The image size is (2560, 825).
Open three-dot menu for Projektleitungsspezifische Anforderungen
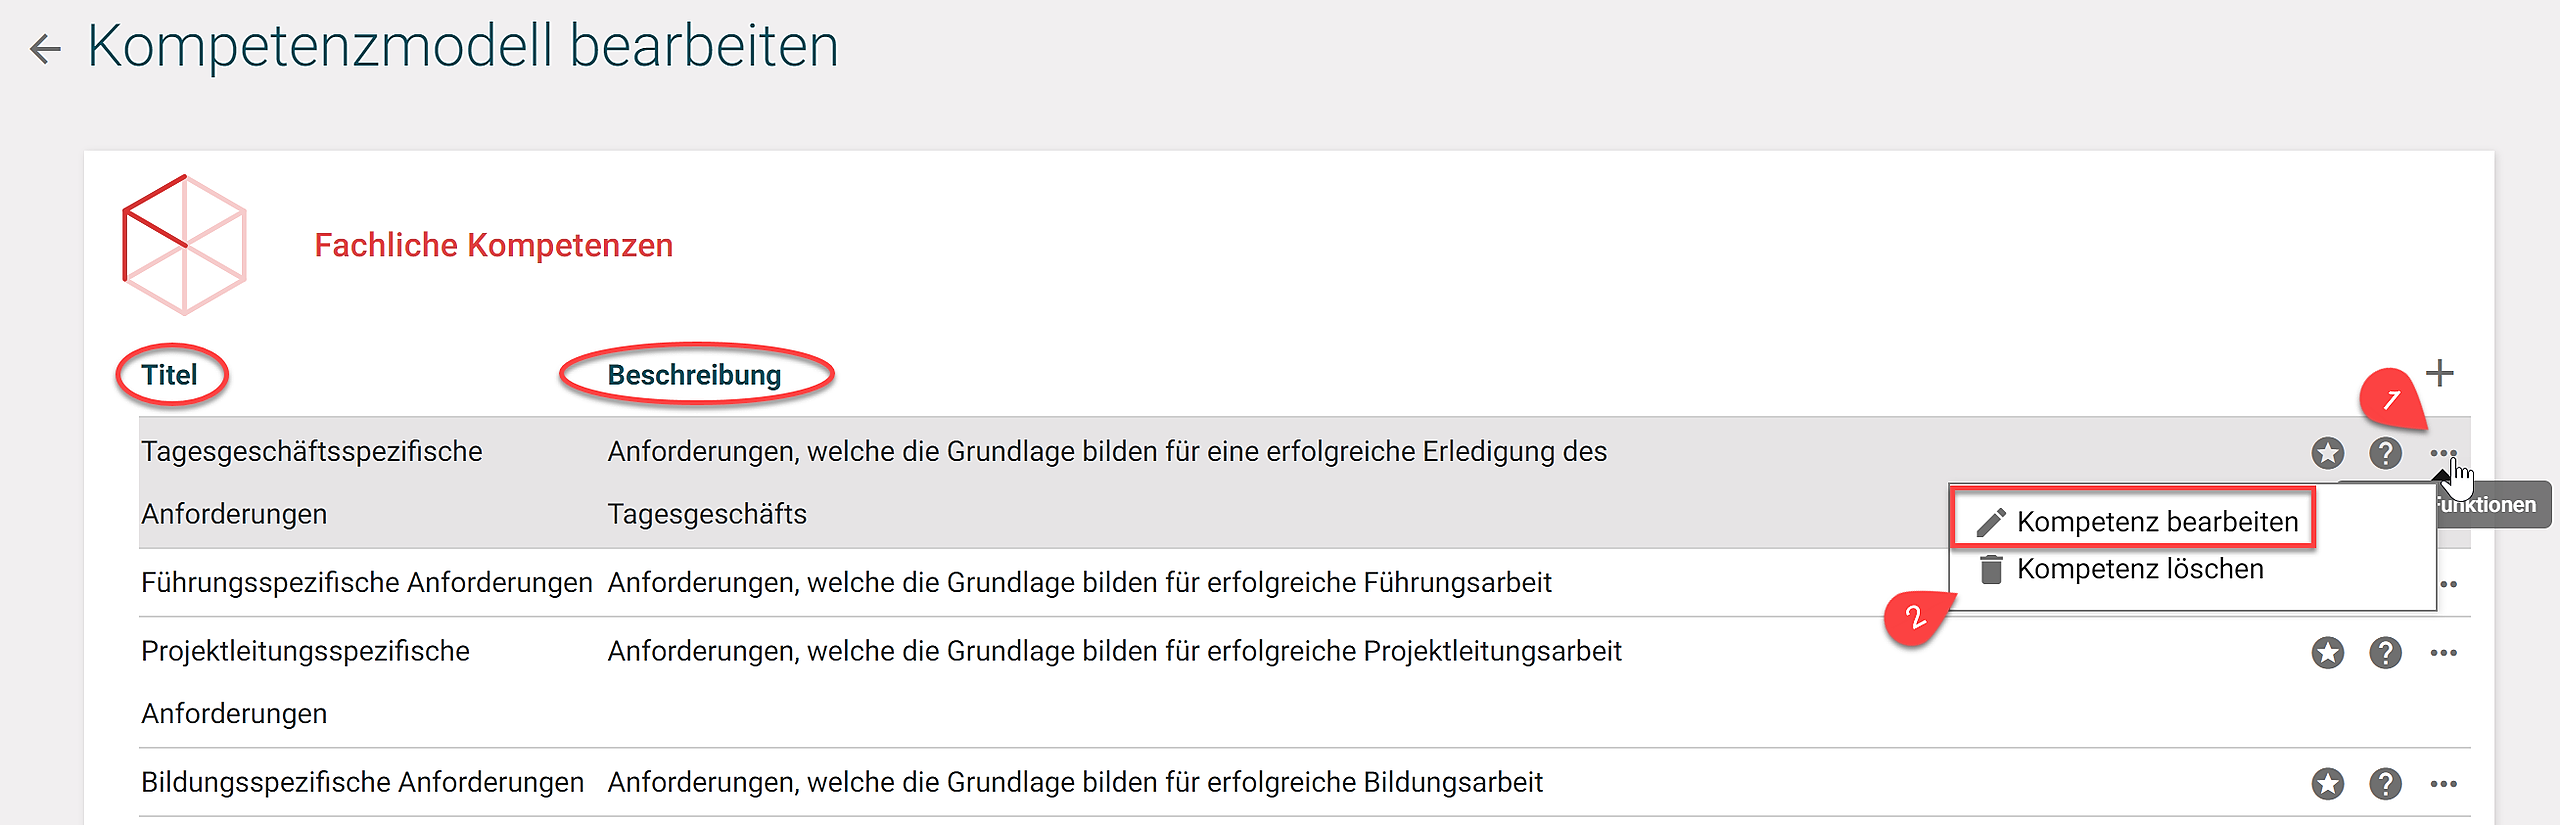[x=2443, y=653]
